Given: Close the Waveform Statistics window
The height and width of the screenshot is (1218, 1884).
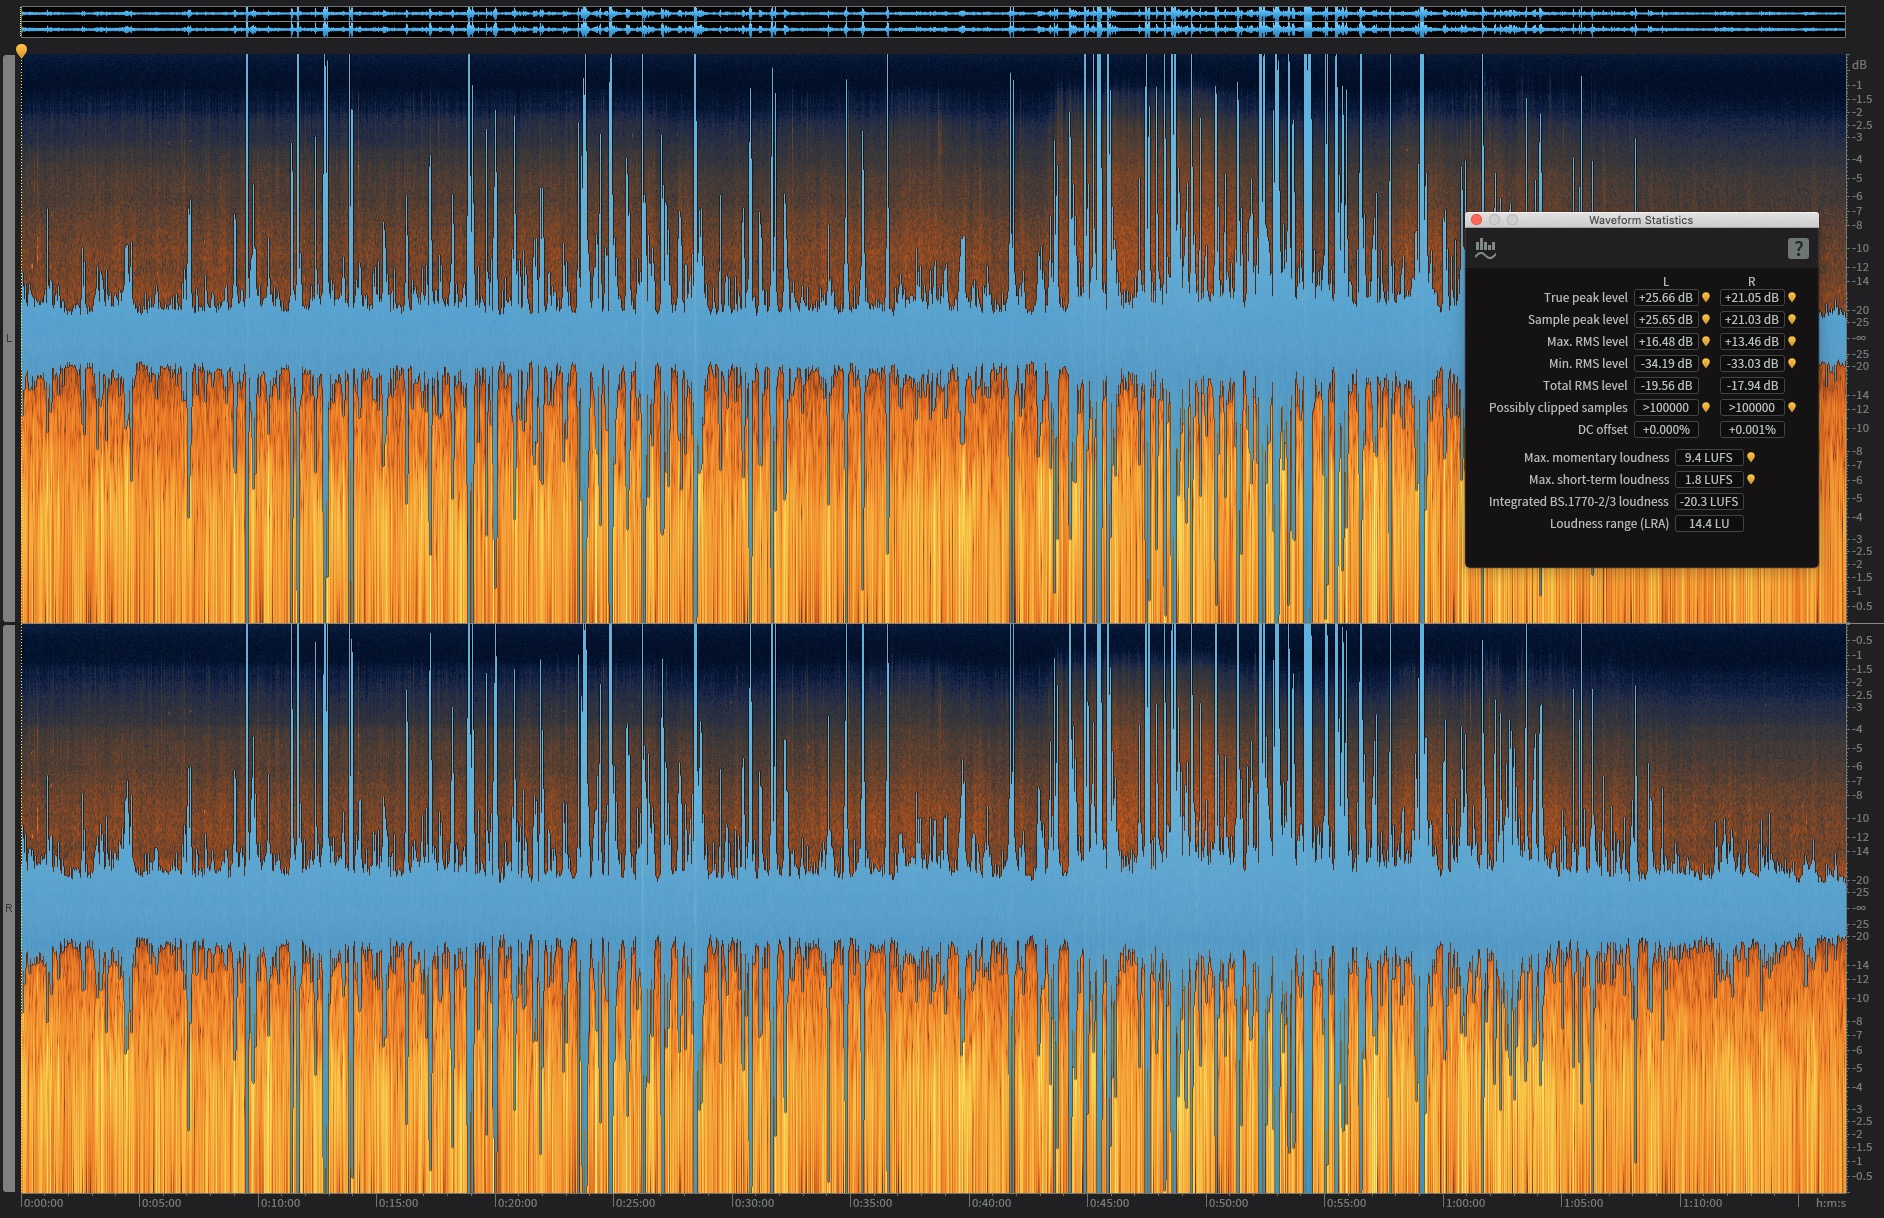Looking at the screenshot, I should click(1476, 220).
